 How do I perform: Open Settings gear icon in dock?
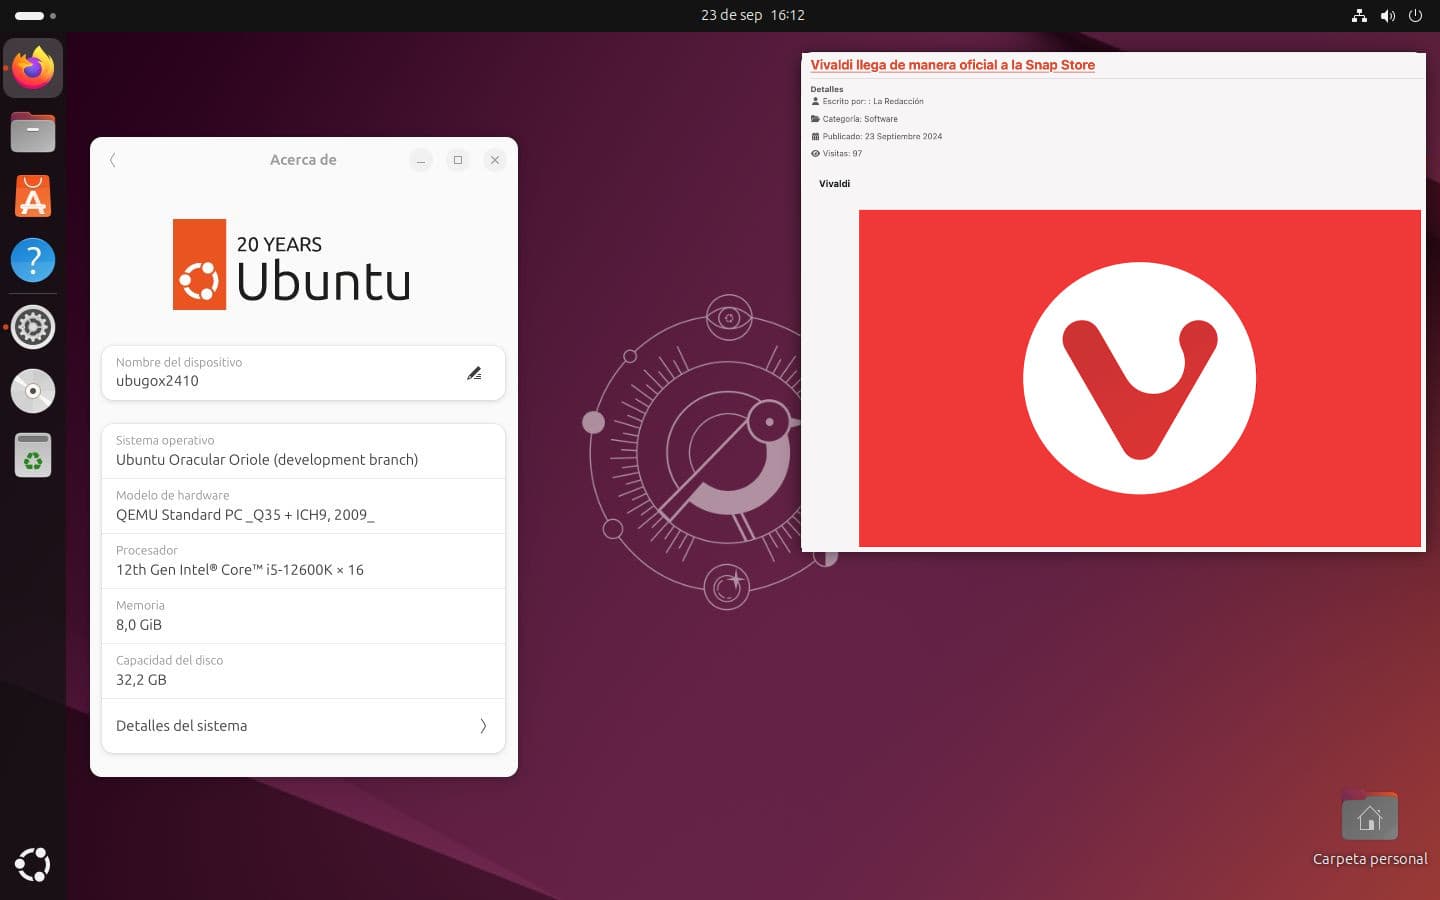click(33, 327)
